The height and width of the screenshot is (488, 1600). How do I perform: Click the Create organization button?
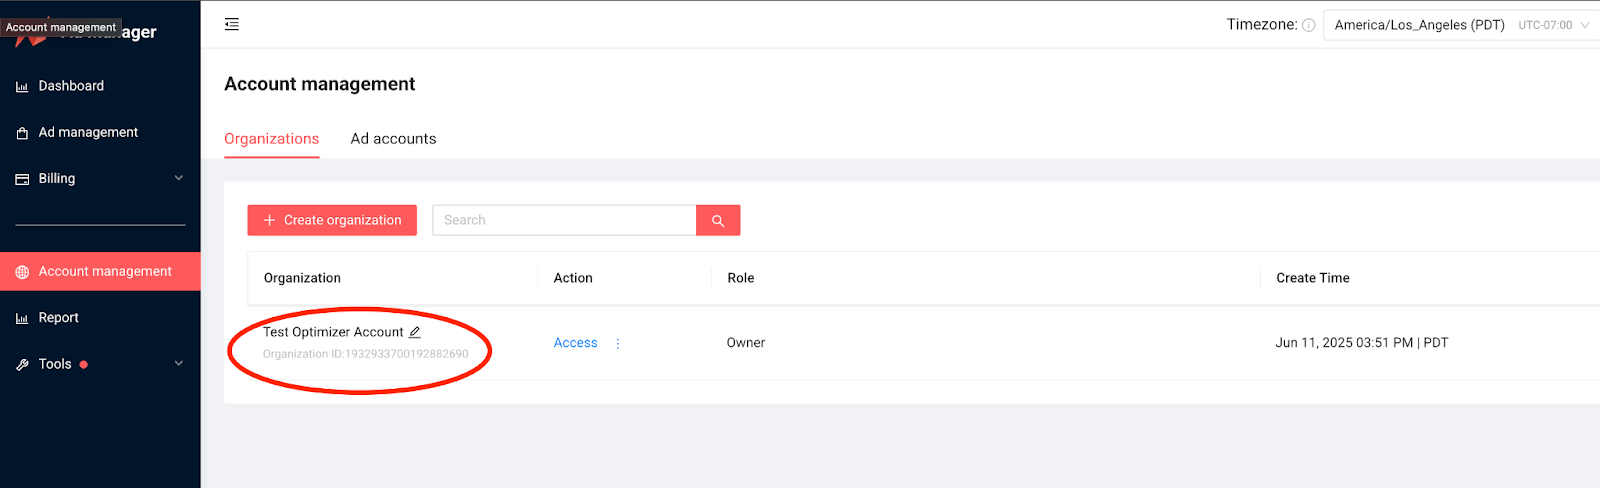coord(332,220)
